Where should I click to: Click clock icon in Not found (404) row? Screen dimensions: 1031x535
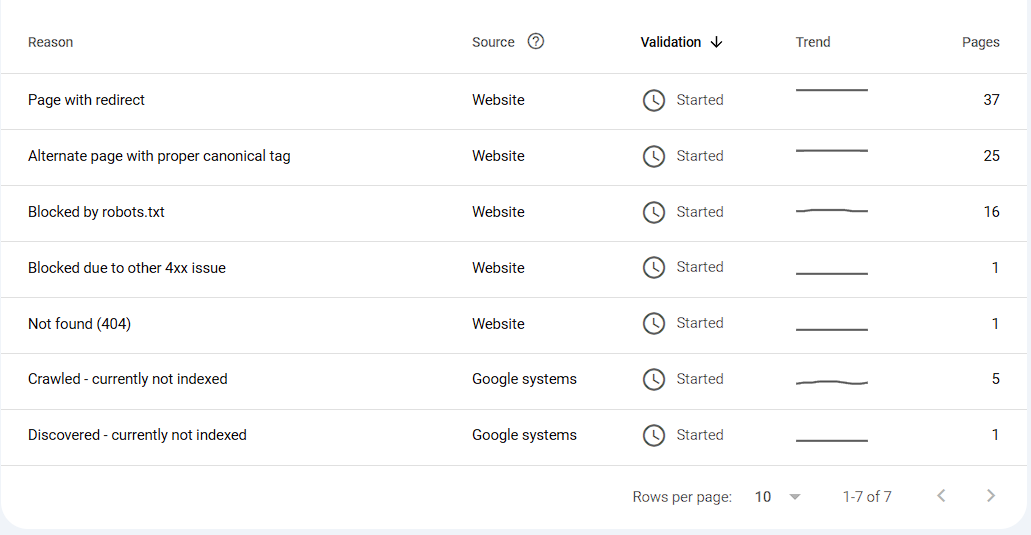(654, 323)
